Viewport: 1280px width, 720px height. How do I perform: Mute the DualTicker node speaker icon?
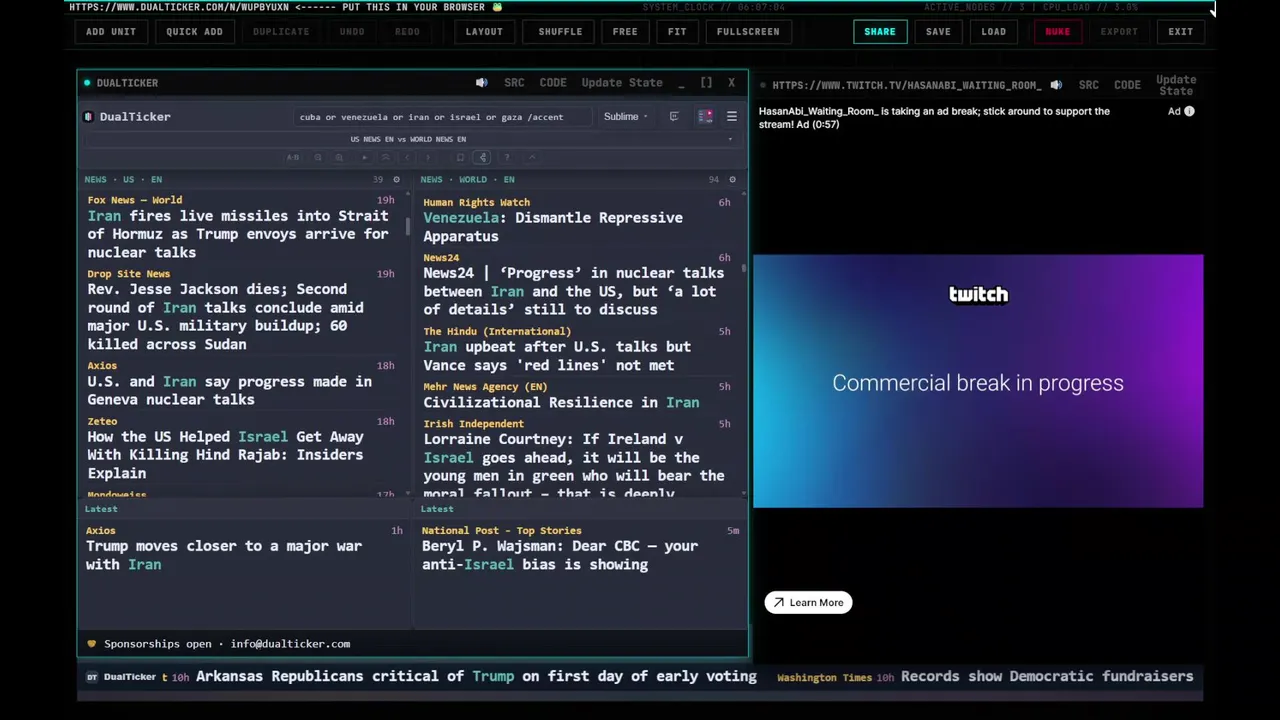(x=482, y=83)
